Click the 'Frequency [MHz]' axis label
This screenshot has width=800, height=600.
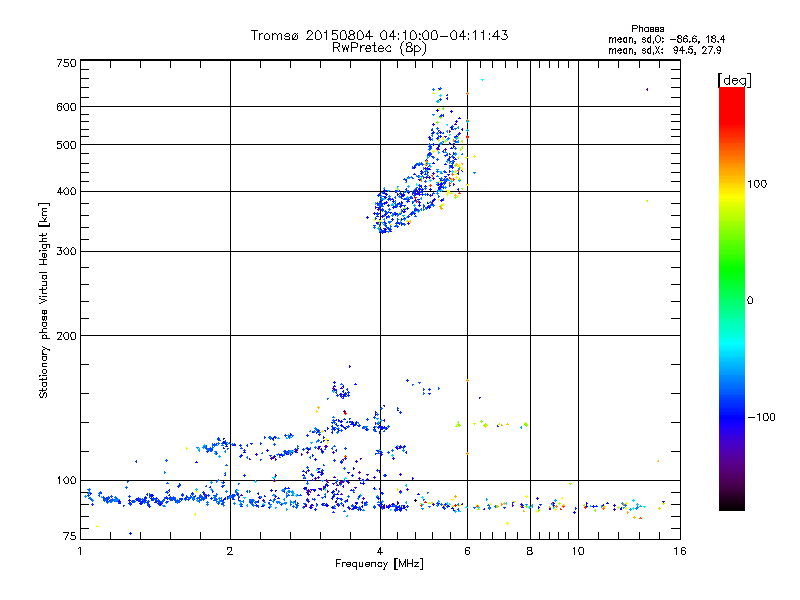(x=379, y=564)
